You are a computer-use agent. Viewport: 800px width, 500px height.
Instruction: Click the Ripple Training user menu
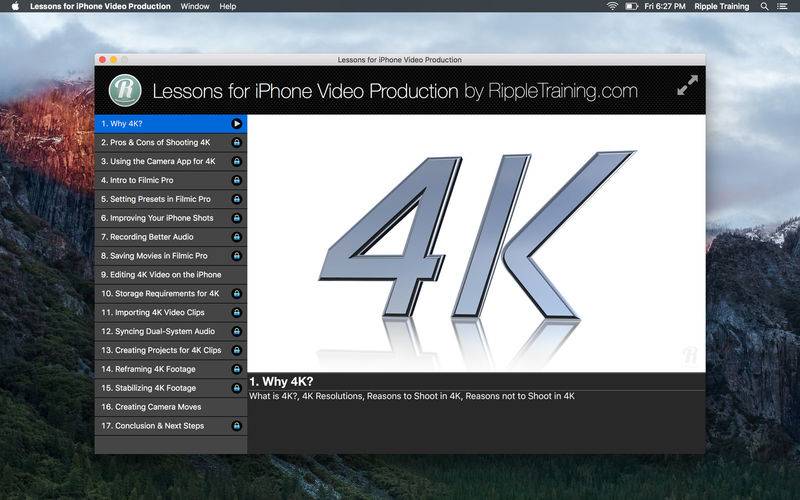click(x=721, y=6)
